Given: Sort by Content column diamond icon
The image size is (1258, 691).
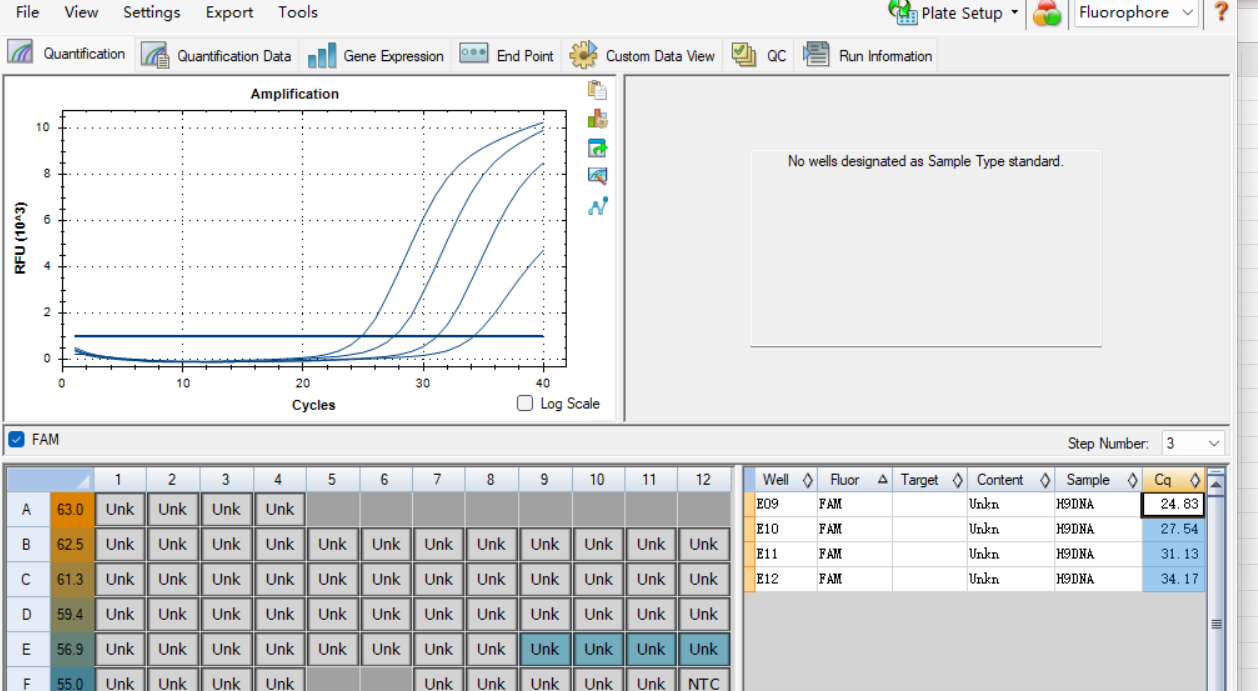Looking at the screenshot, I should (1044, 480).
